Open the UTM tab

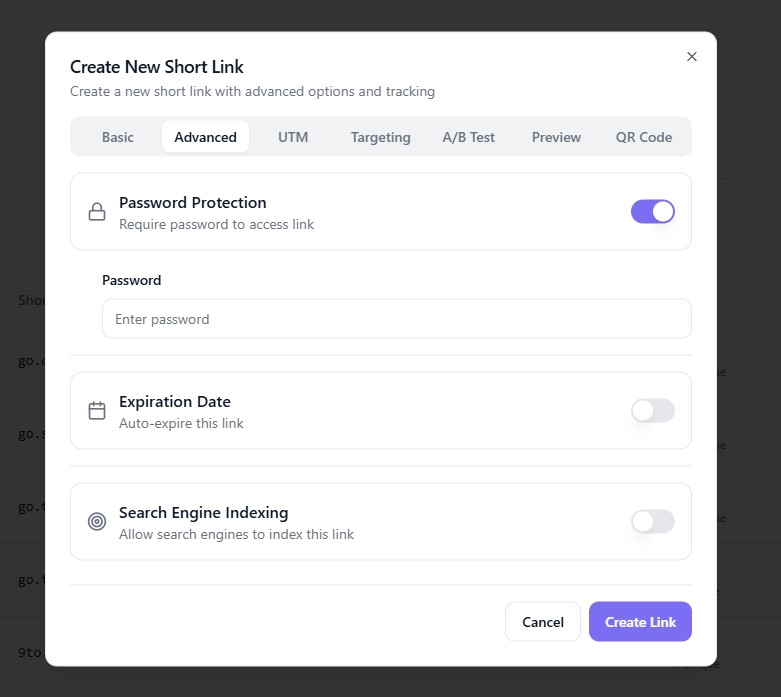293,137
